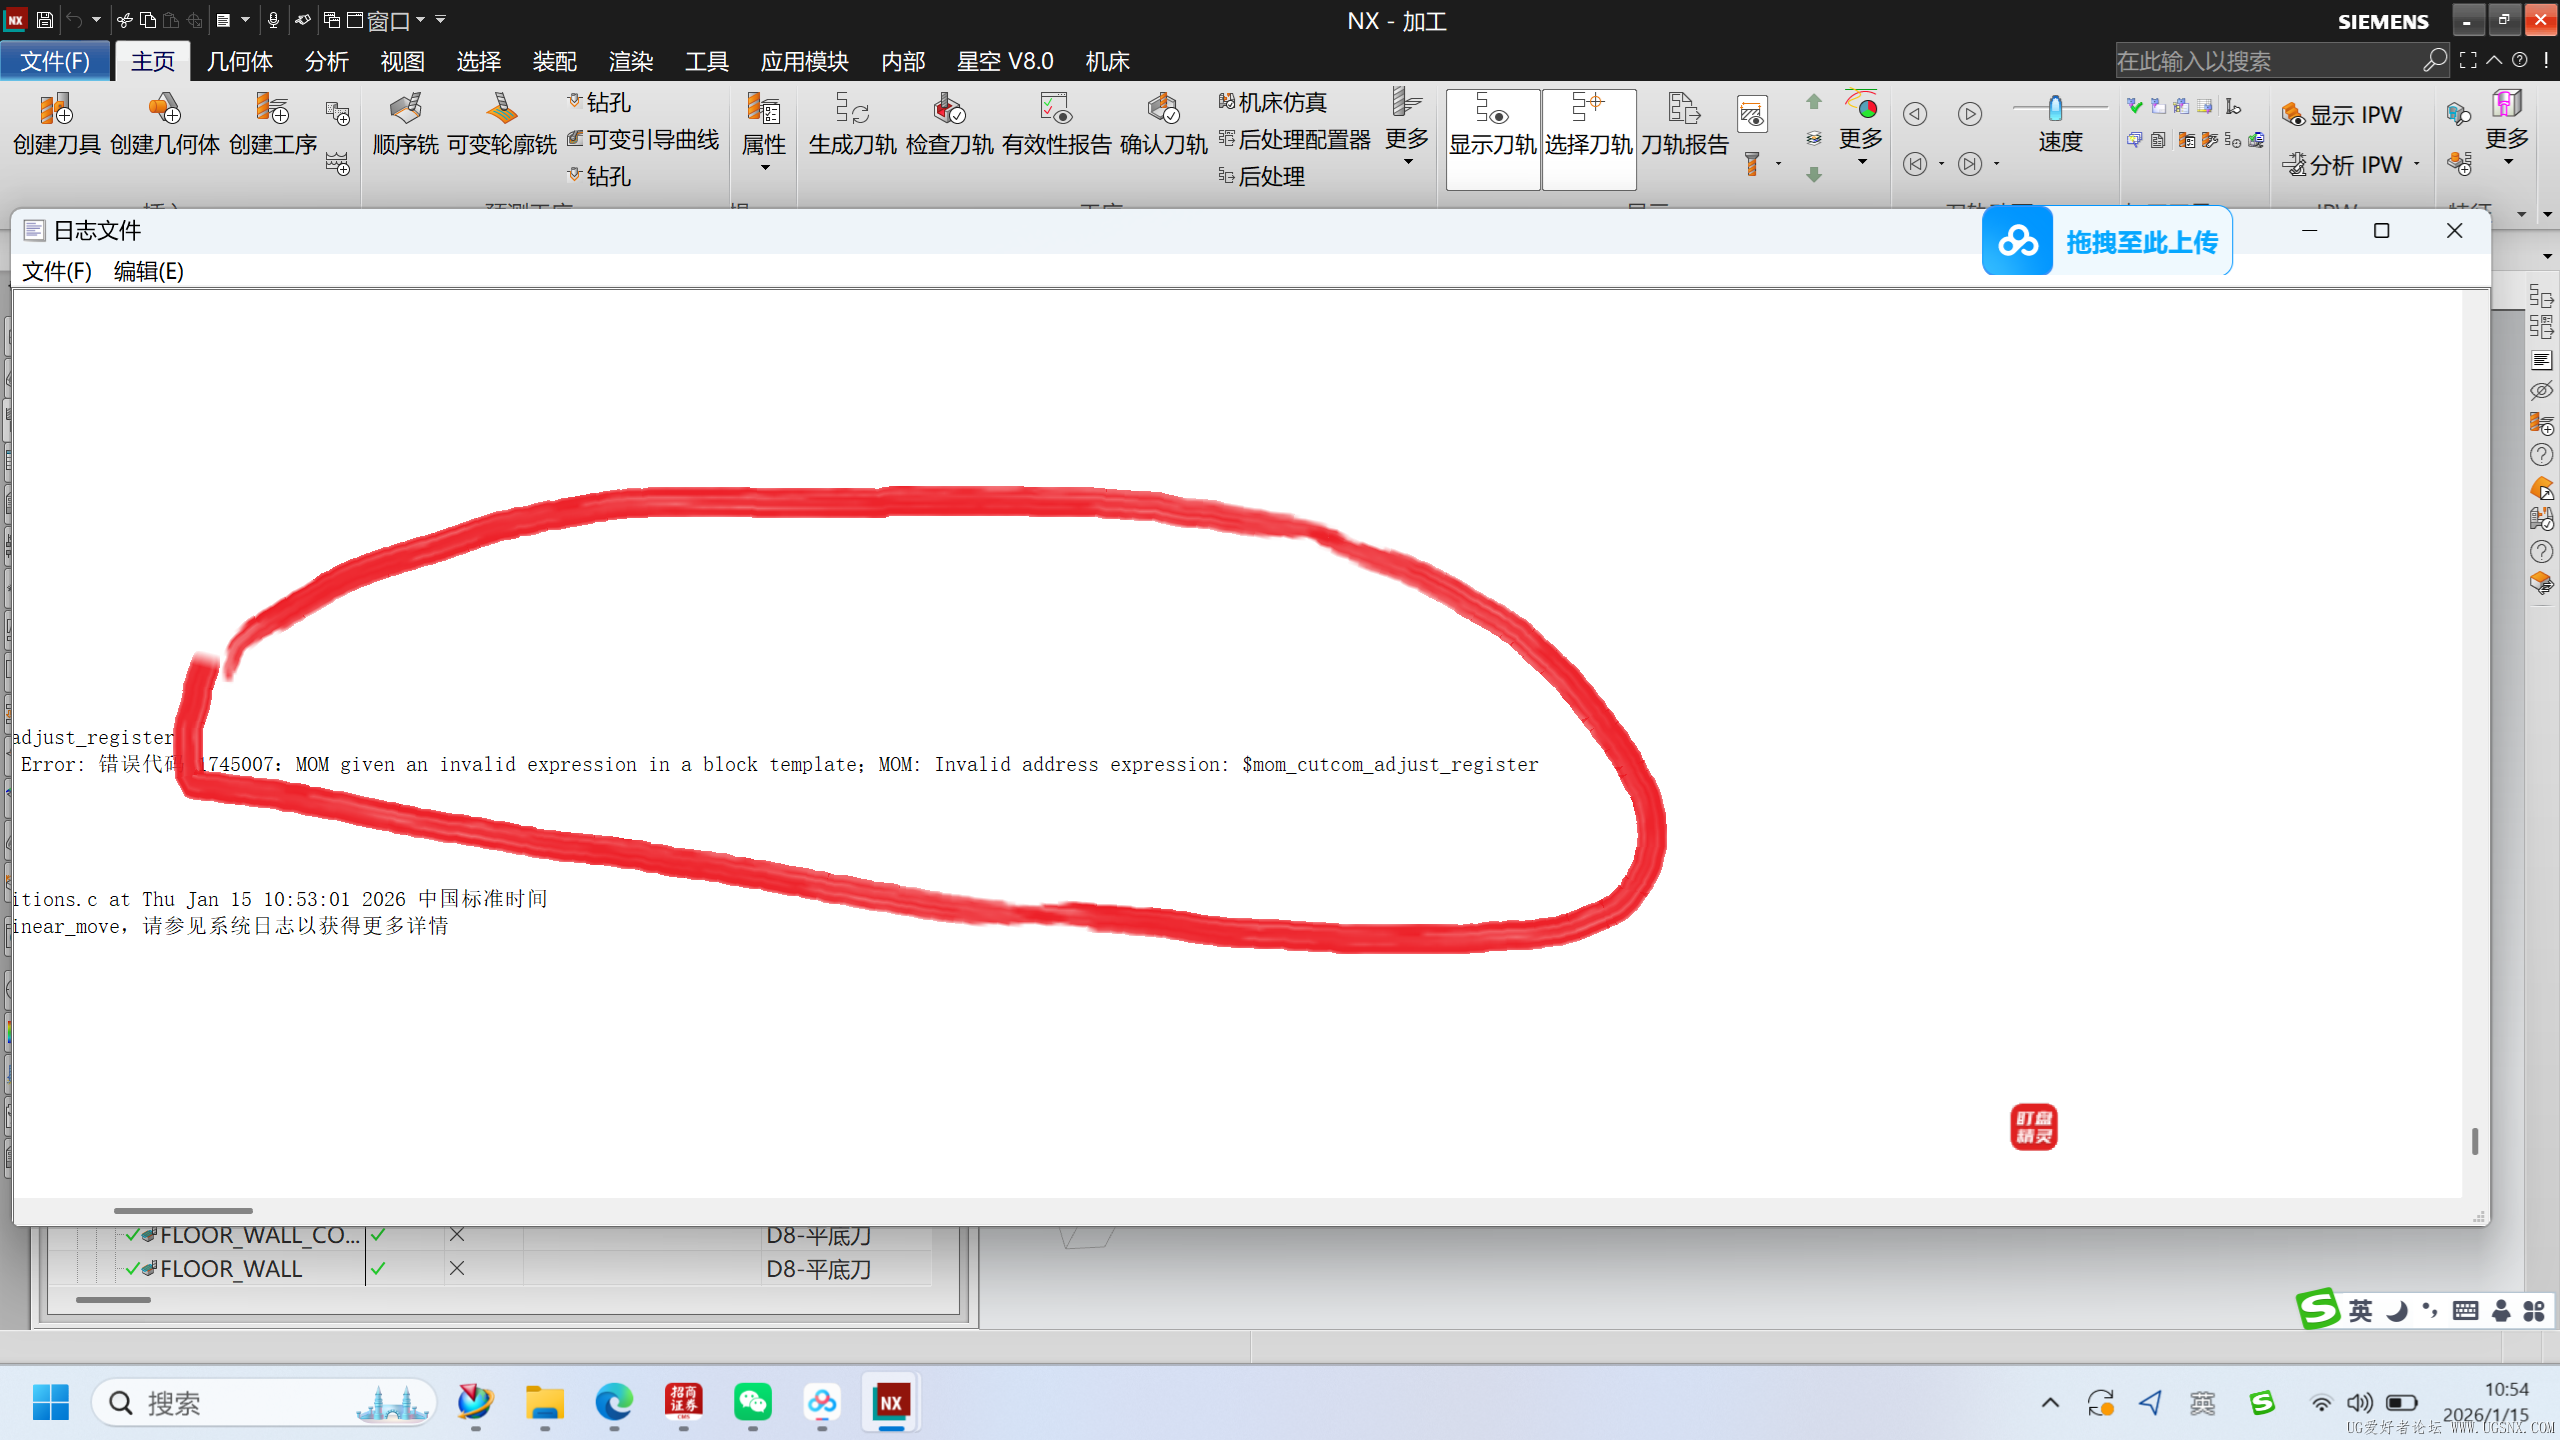Screen dimensions: 2560x1440
Task: Toggle Sogou input 英 language mode
Action: pyautogui.click(x=2360, y=1310)
